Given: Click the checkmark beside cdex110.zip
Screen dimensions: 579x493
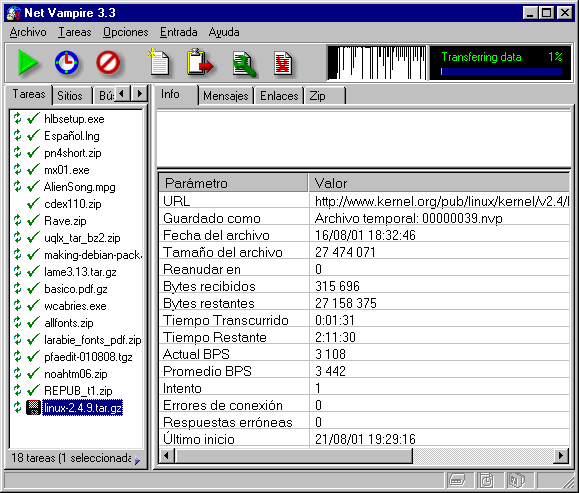Looking at the screenshot, I should point(33,203).
